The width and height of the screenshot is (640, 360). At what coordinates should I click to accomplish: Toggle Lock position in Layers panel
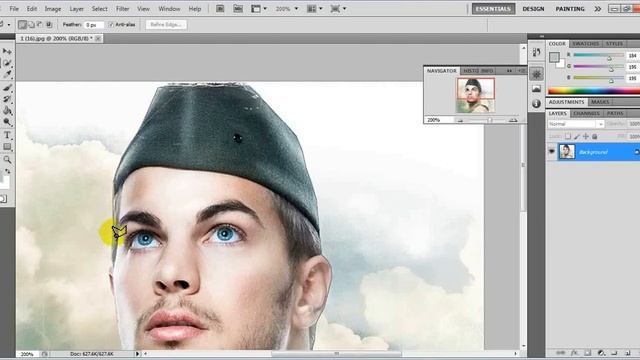586,136
